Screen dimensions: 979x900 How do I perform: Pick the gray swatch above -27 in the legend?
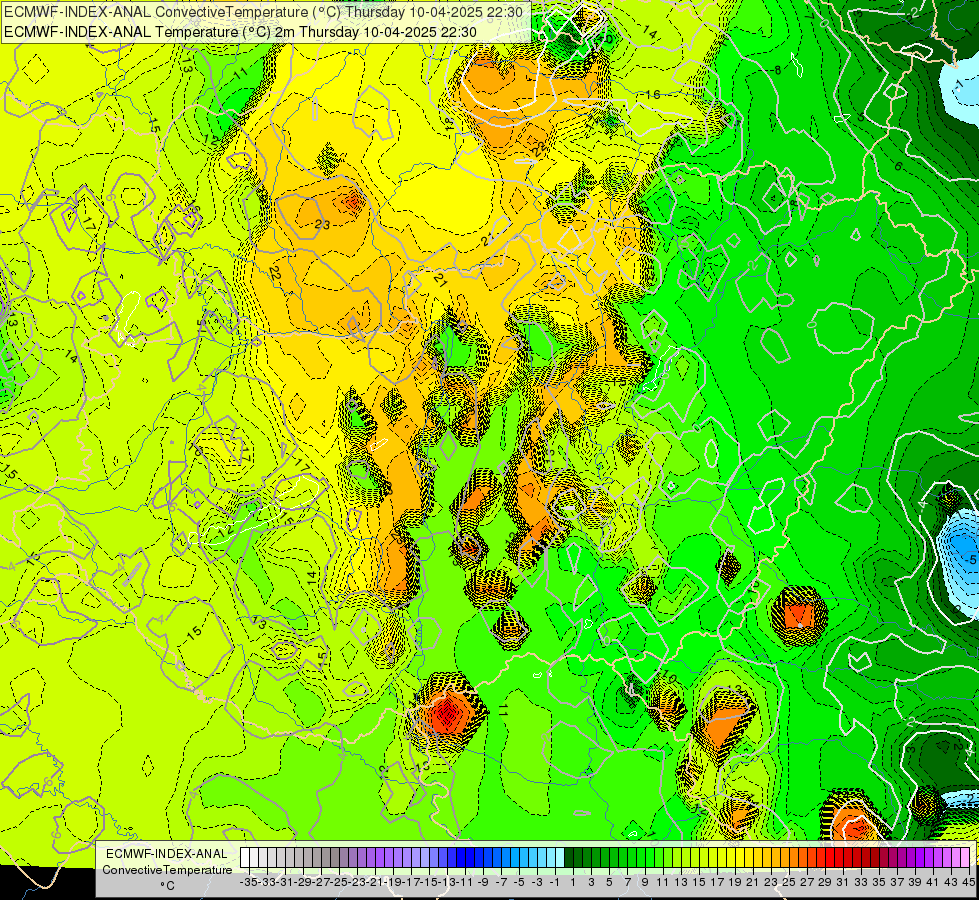pyautogui.click(x=317, y=857)
